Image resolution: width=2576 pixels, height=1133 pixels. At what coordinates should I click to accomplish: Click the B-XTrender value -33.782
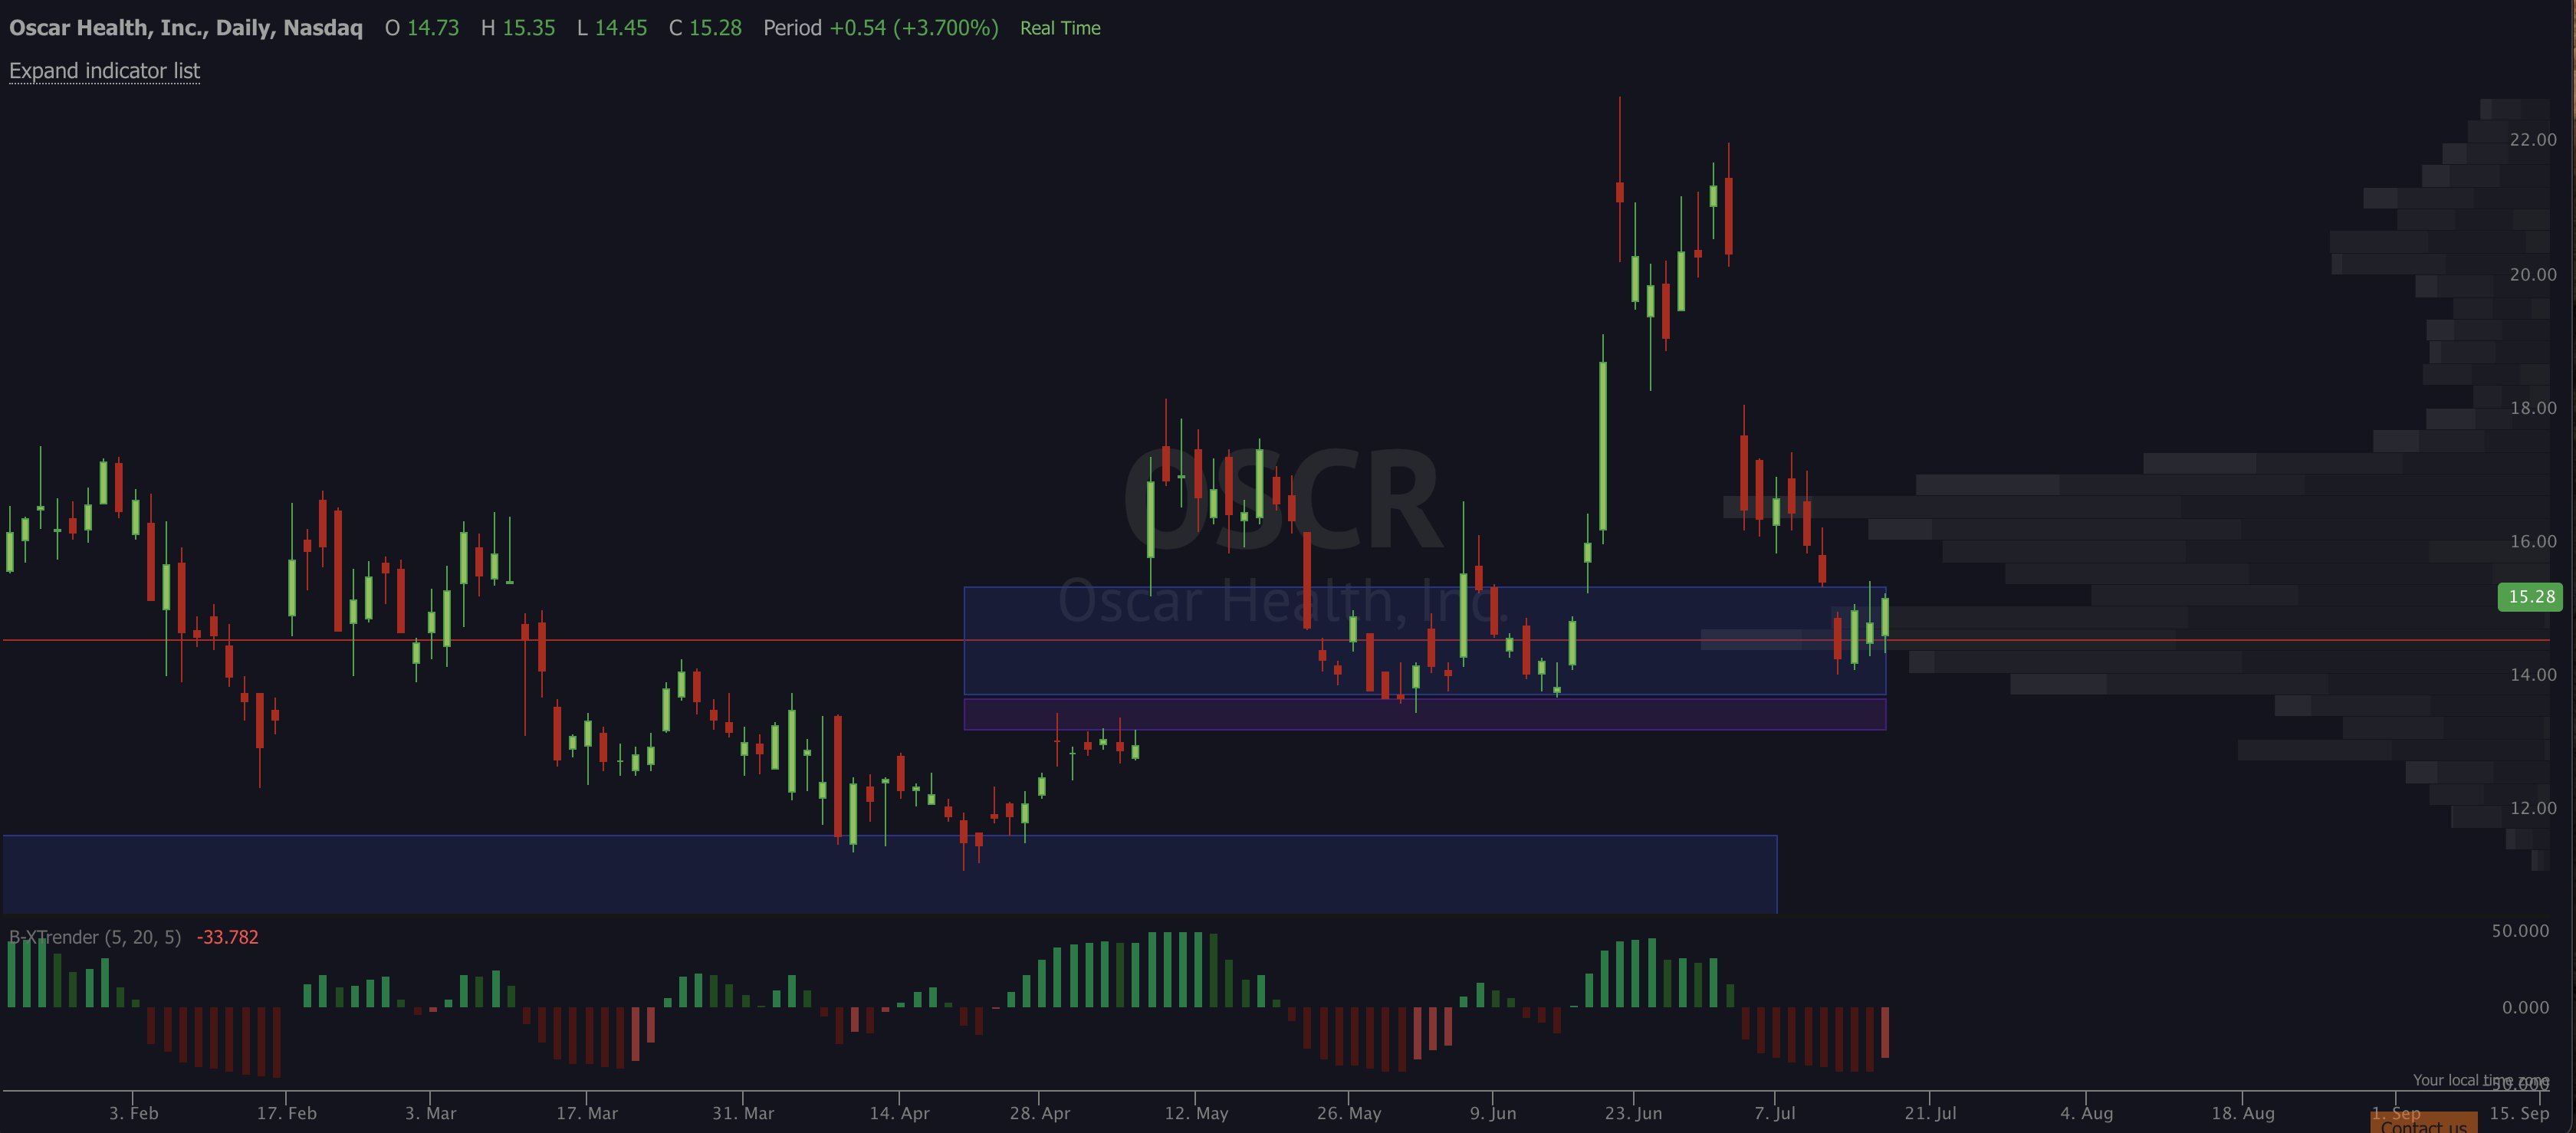point(227,937)
